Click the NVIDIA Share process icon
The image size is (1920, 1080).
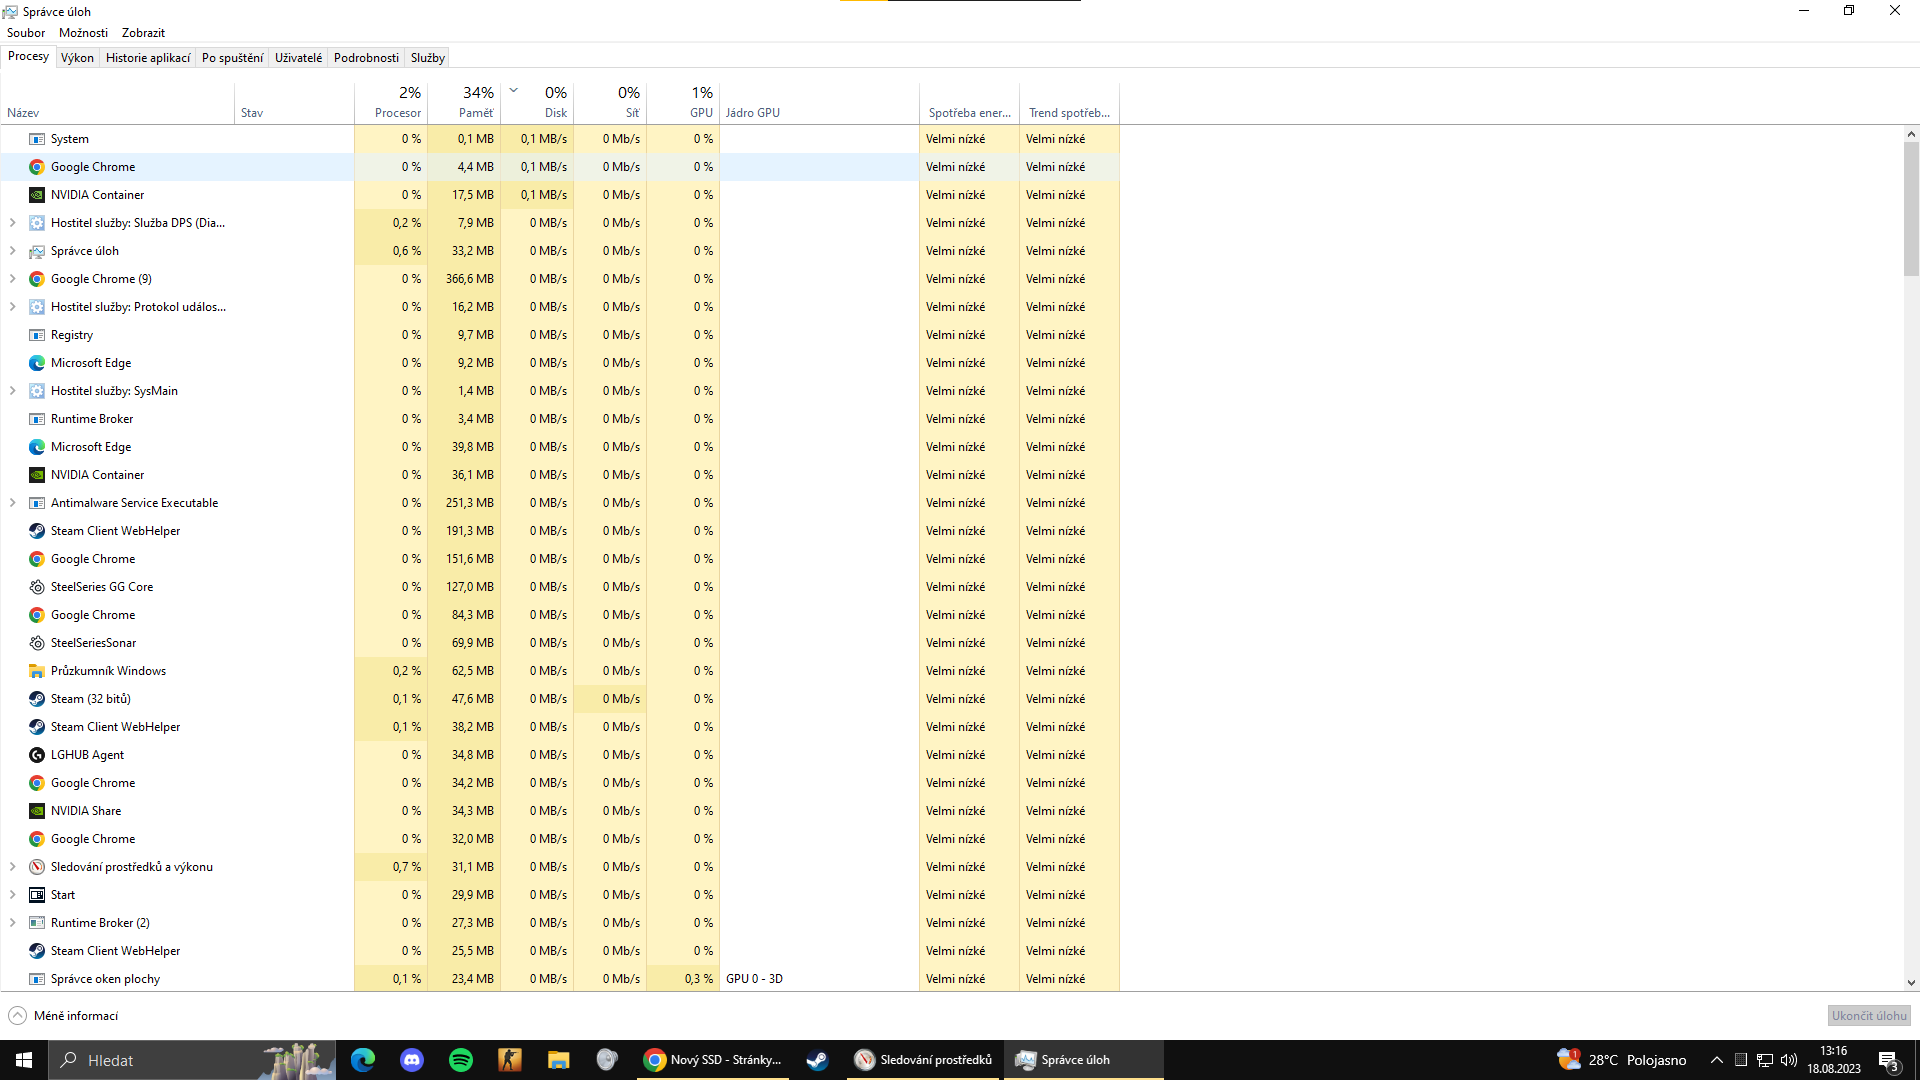(37, 811)
